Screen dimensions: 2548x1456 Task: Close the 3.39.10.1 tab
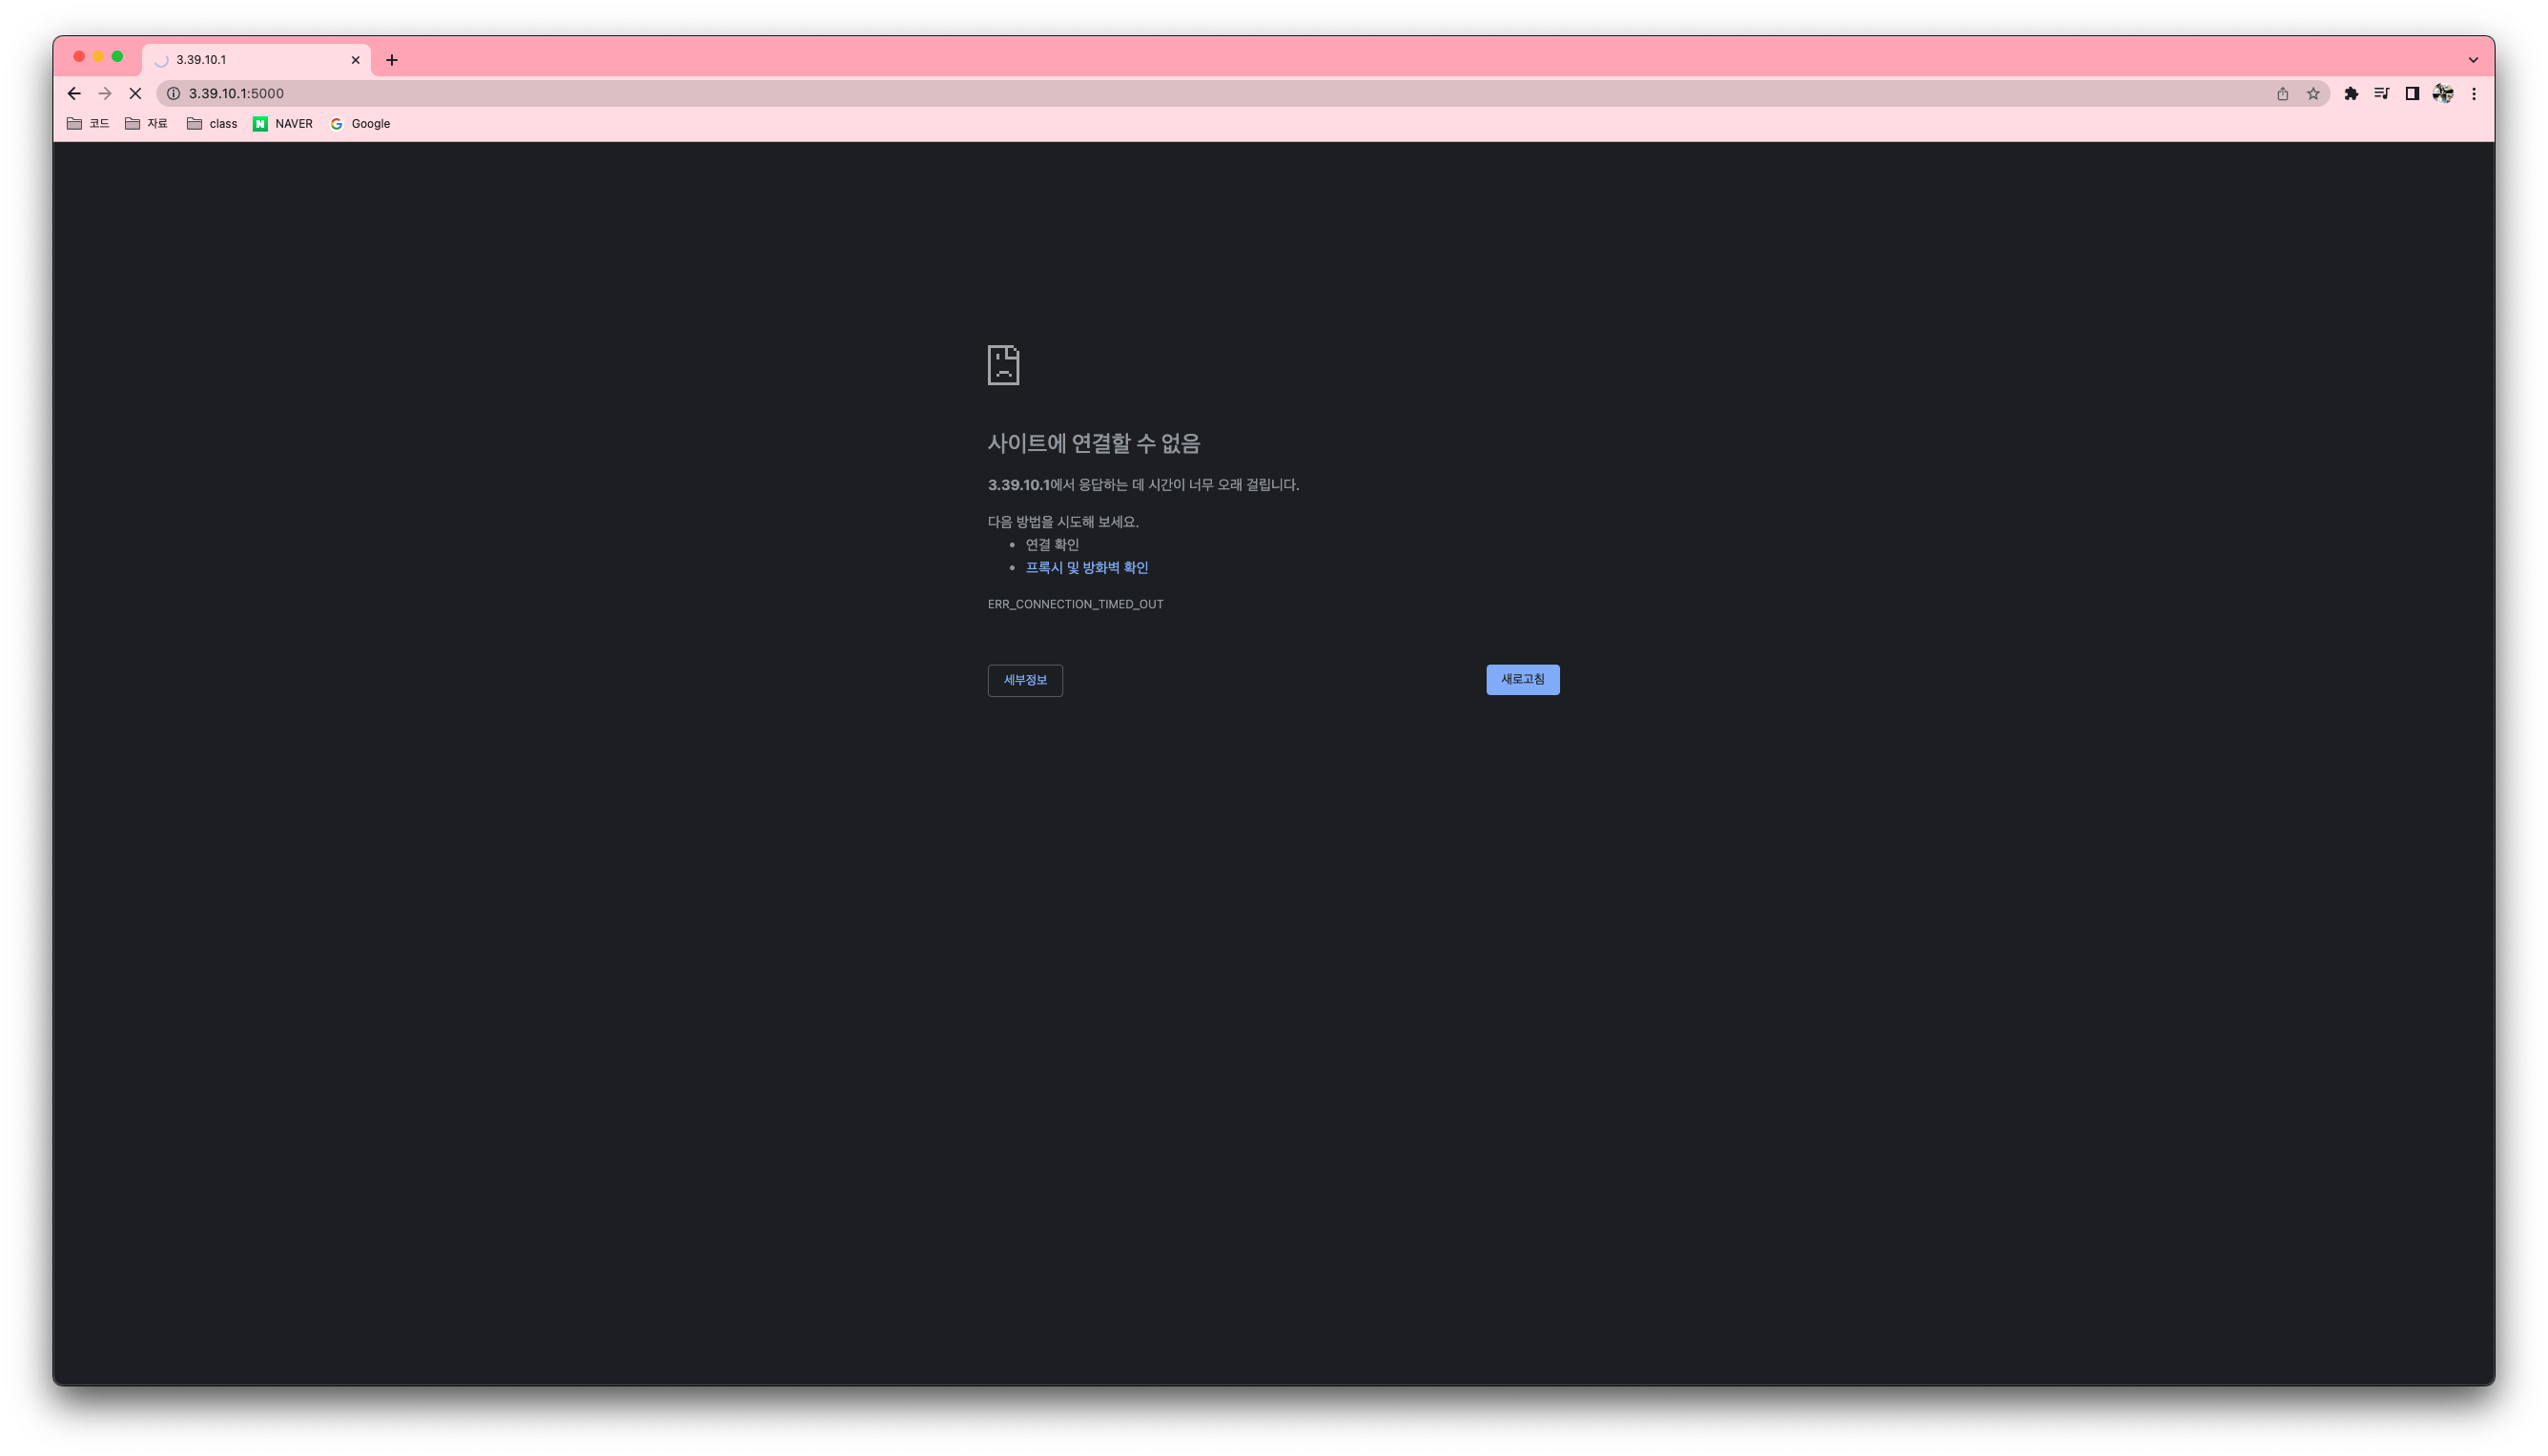[355, 60]
